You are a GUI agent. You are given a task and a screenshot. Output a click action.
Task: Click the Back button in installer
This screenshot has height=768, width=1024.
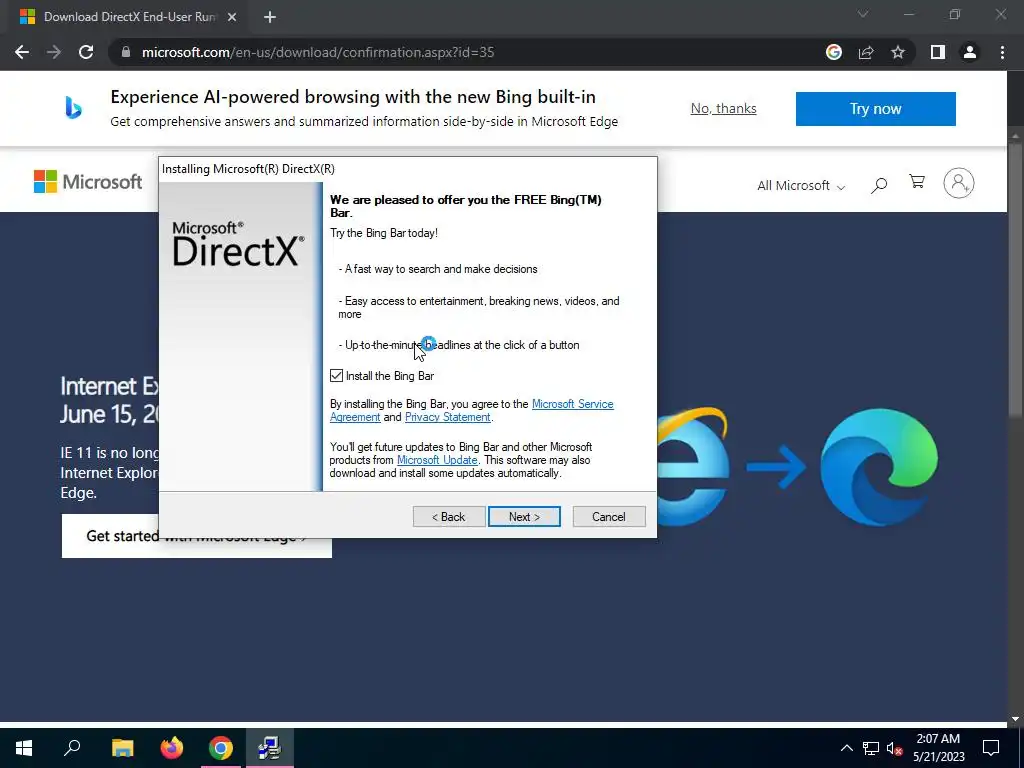pos(449,517)
